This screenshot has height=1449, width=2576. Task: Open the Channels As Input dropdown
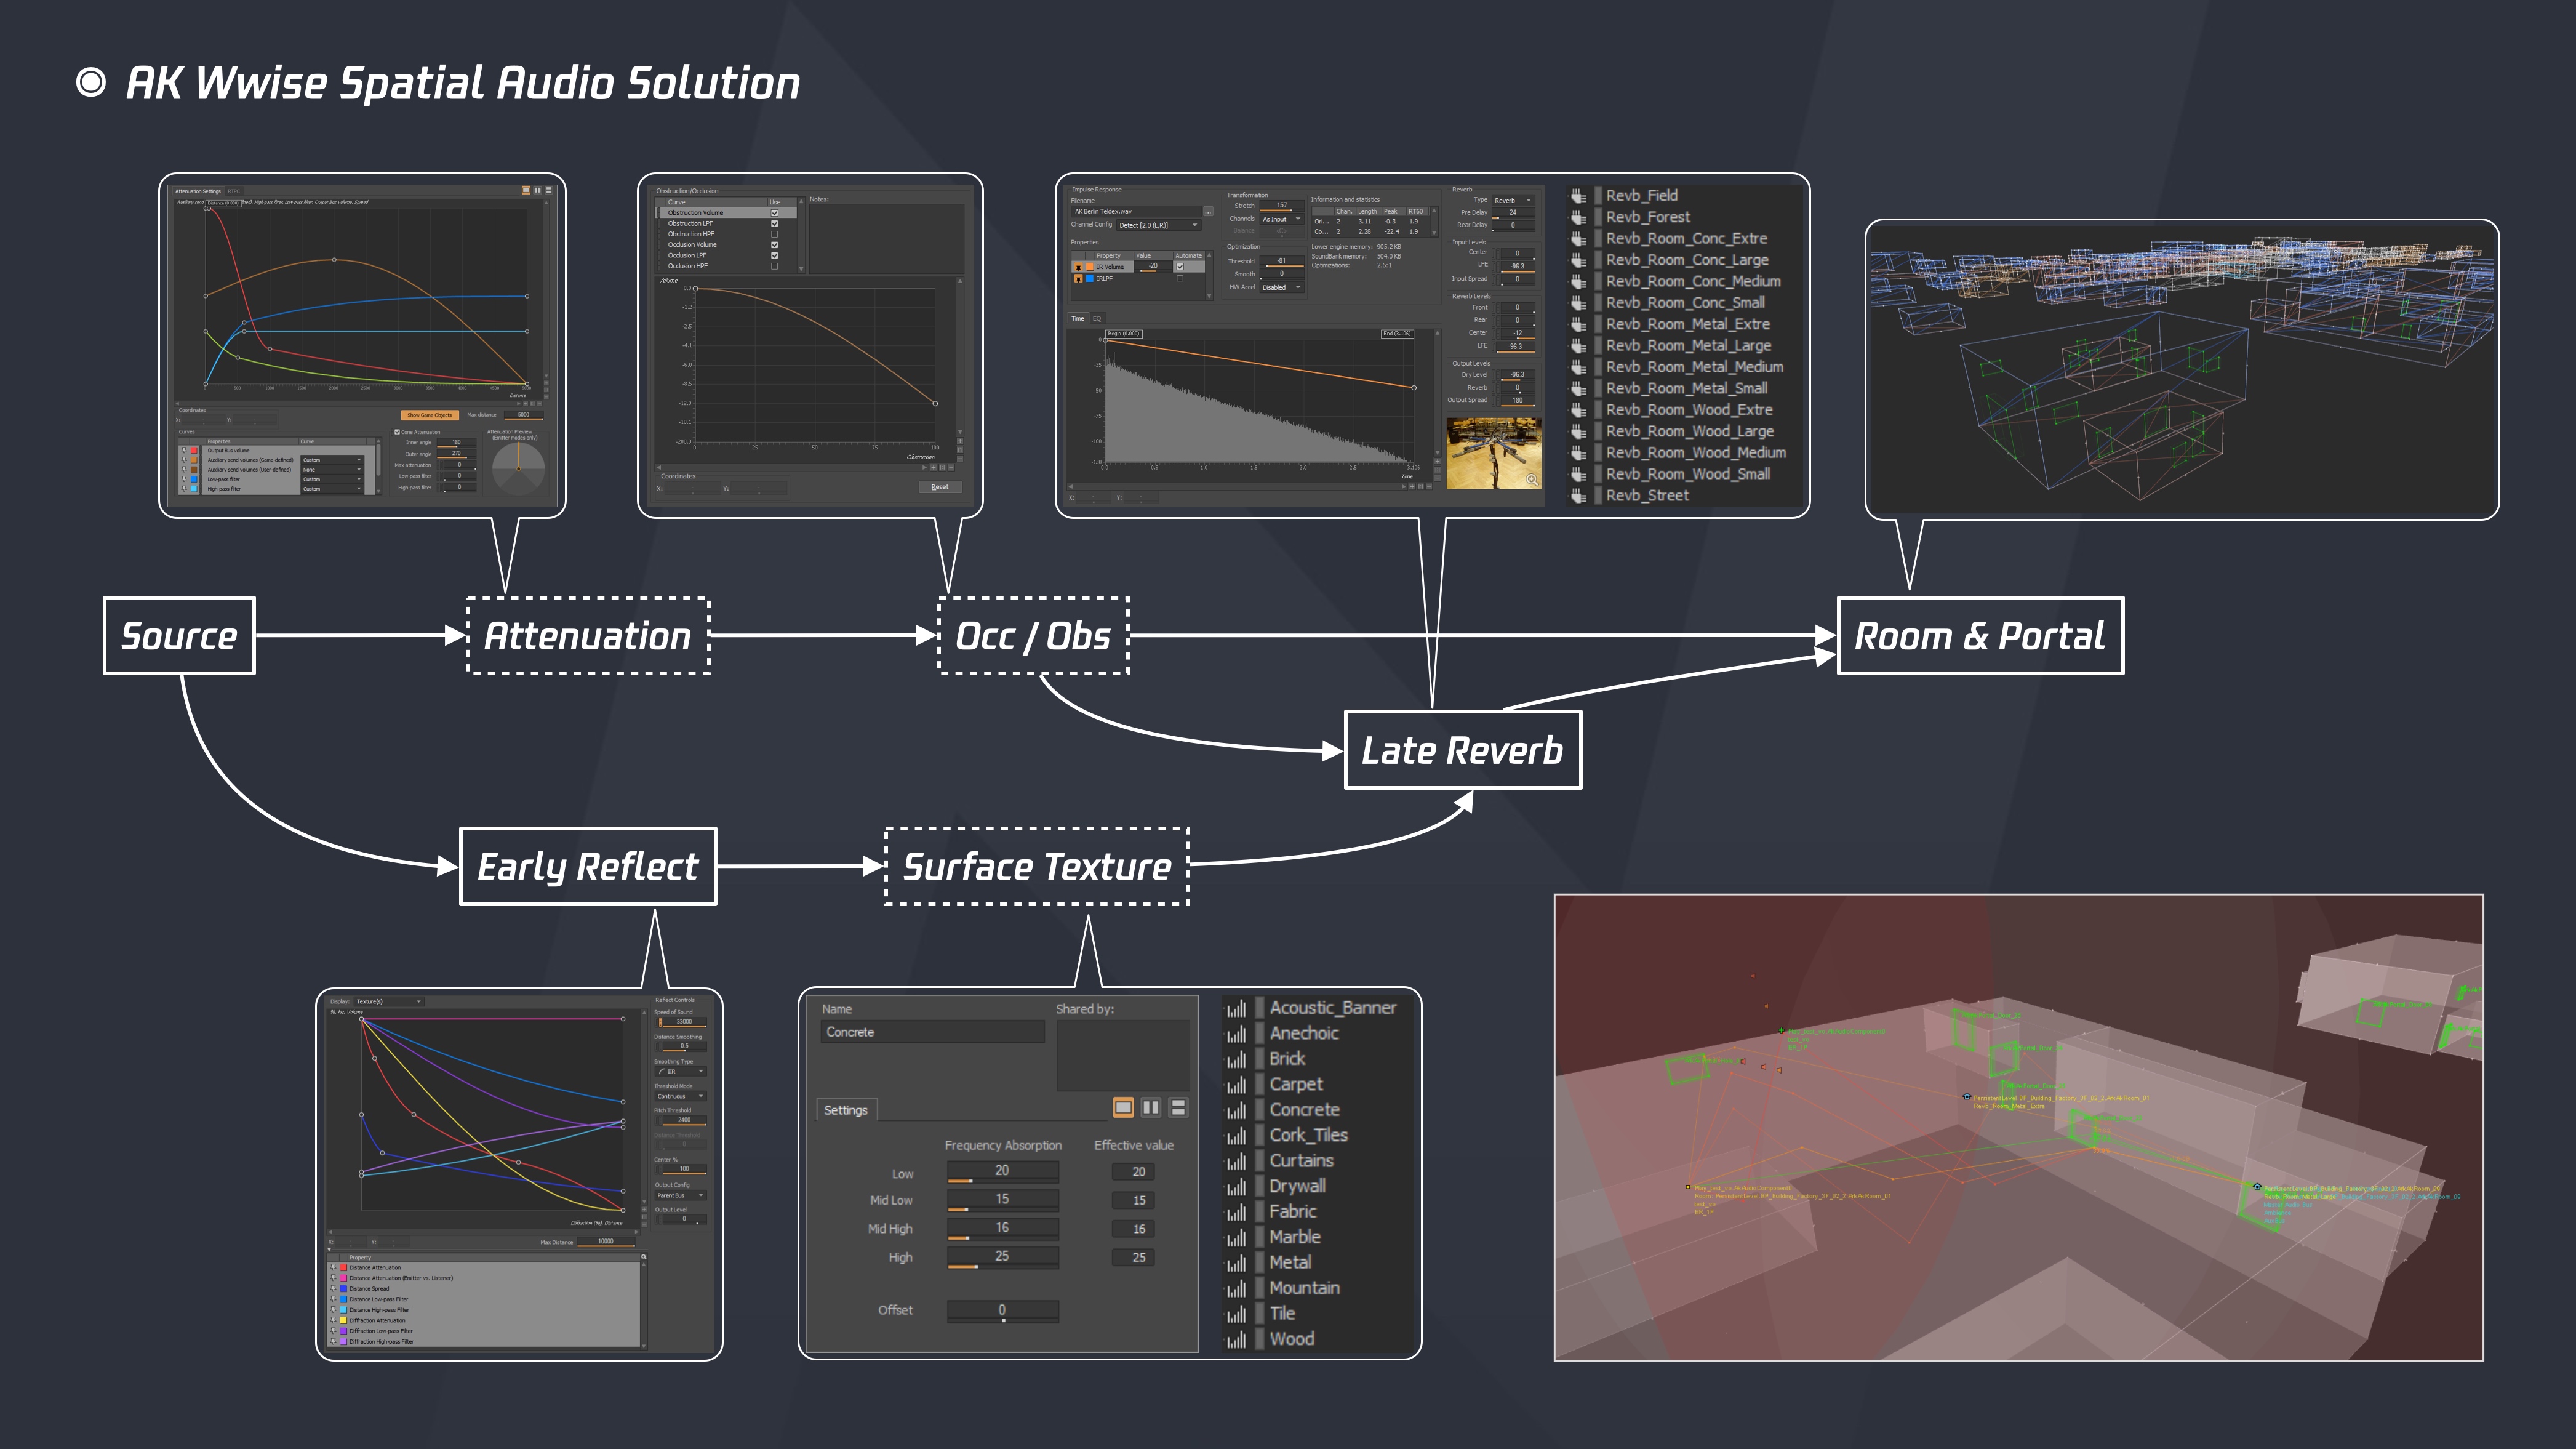[1282, 219]
